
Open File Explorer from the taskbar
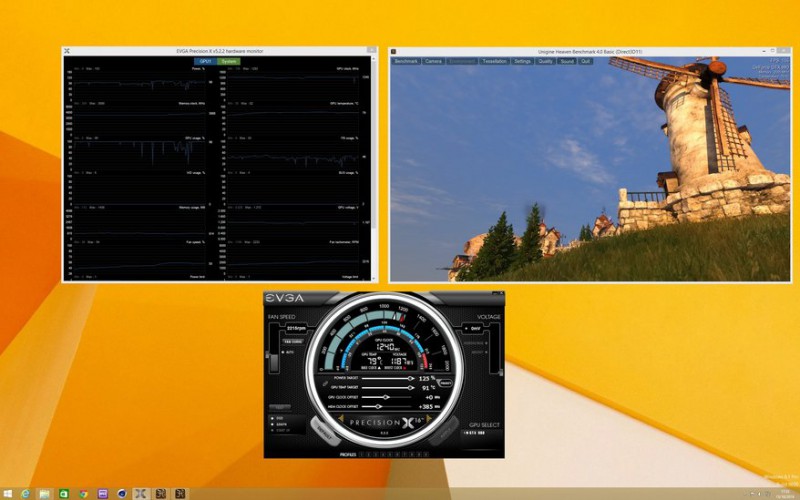coord(44,493)
